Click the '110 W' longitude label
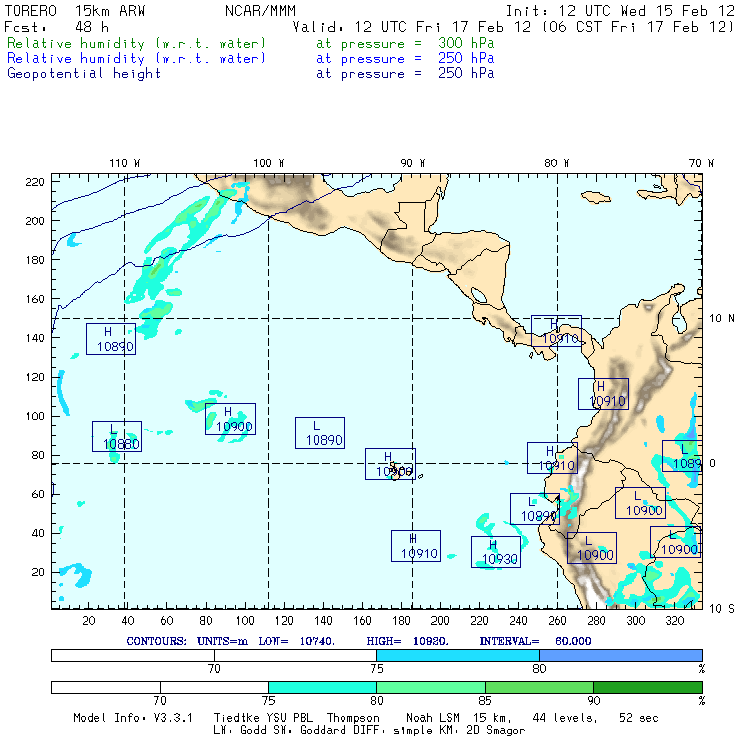740x740 pixels. click(x=125, y=163)
